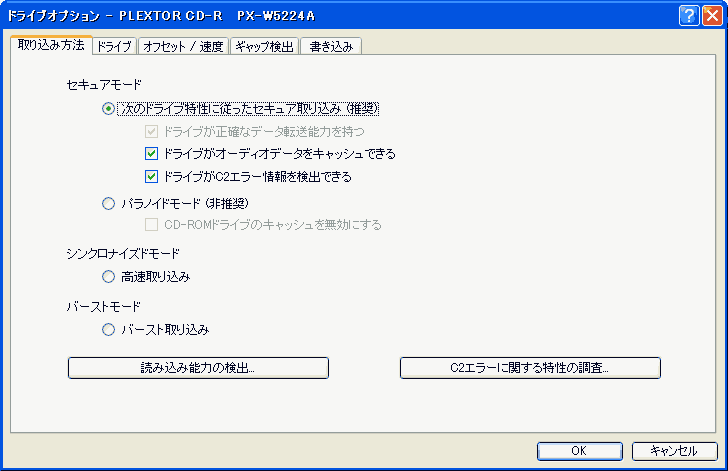
Task: Choose バースト取り込み radio option
Action: pyautogui.click(x=108, y=330)
